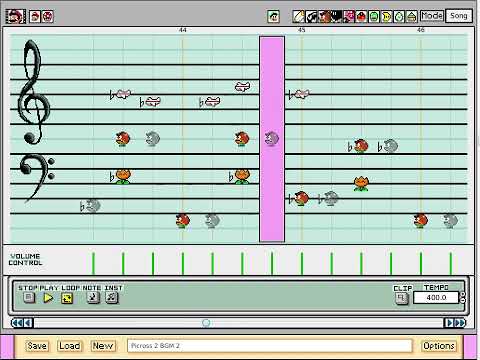Choose the white goose instrument icon
This screenshot has width=480, height=360.
click(311, 16)
